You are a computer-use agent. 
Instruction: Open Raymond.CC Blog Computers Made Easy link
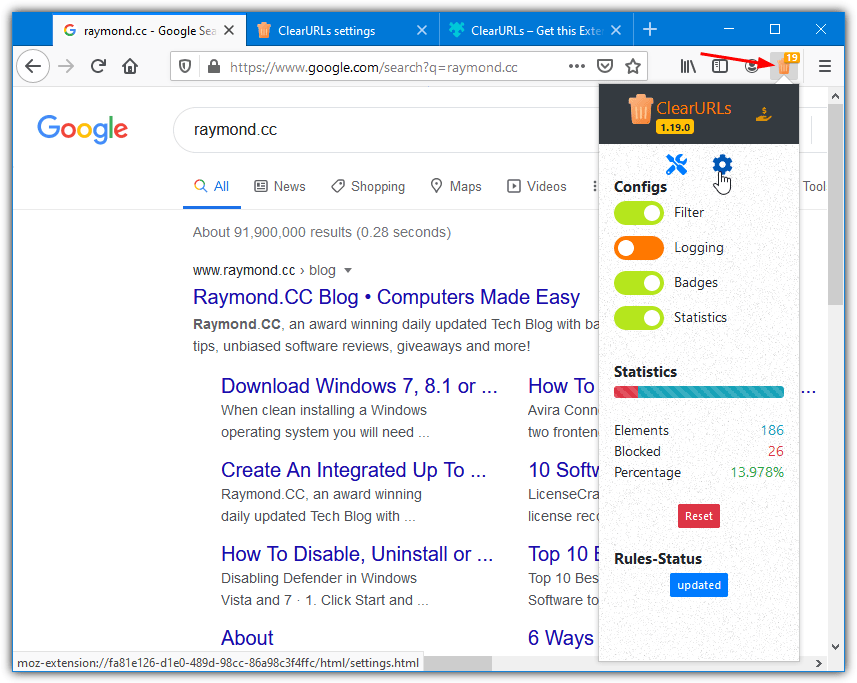point(386,297)
